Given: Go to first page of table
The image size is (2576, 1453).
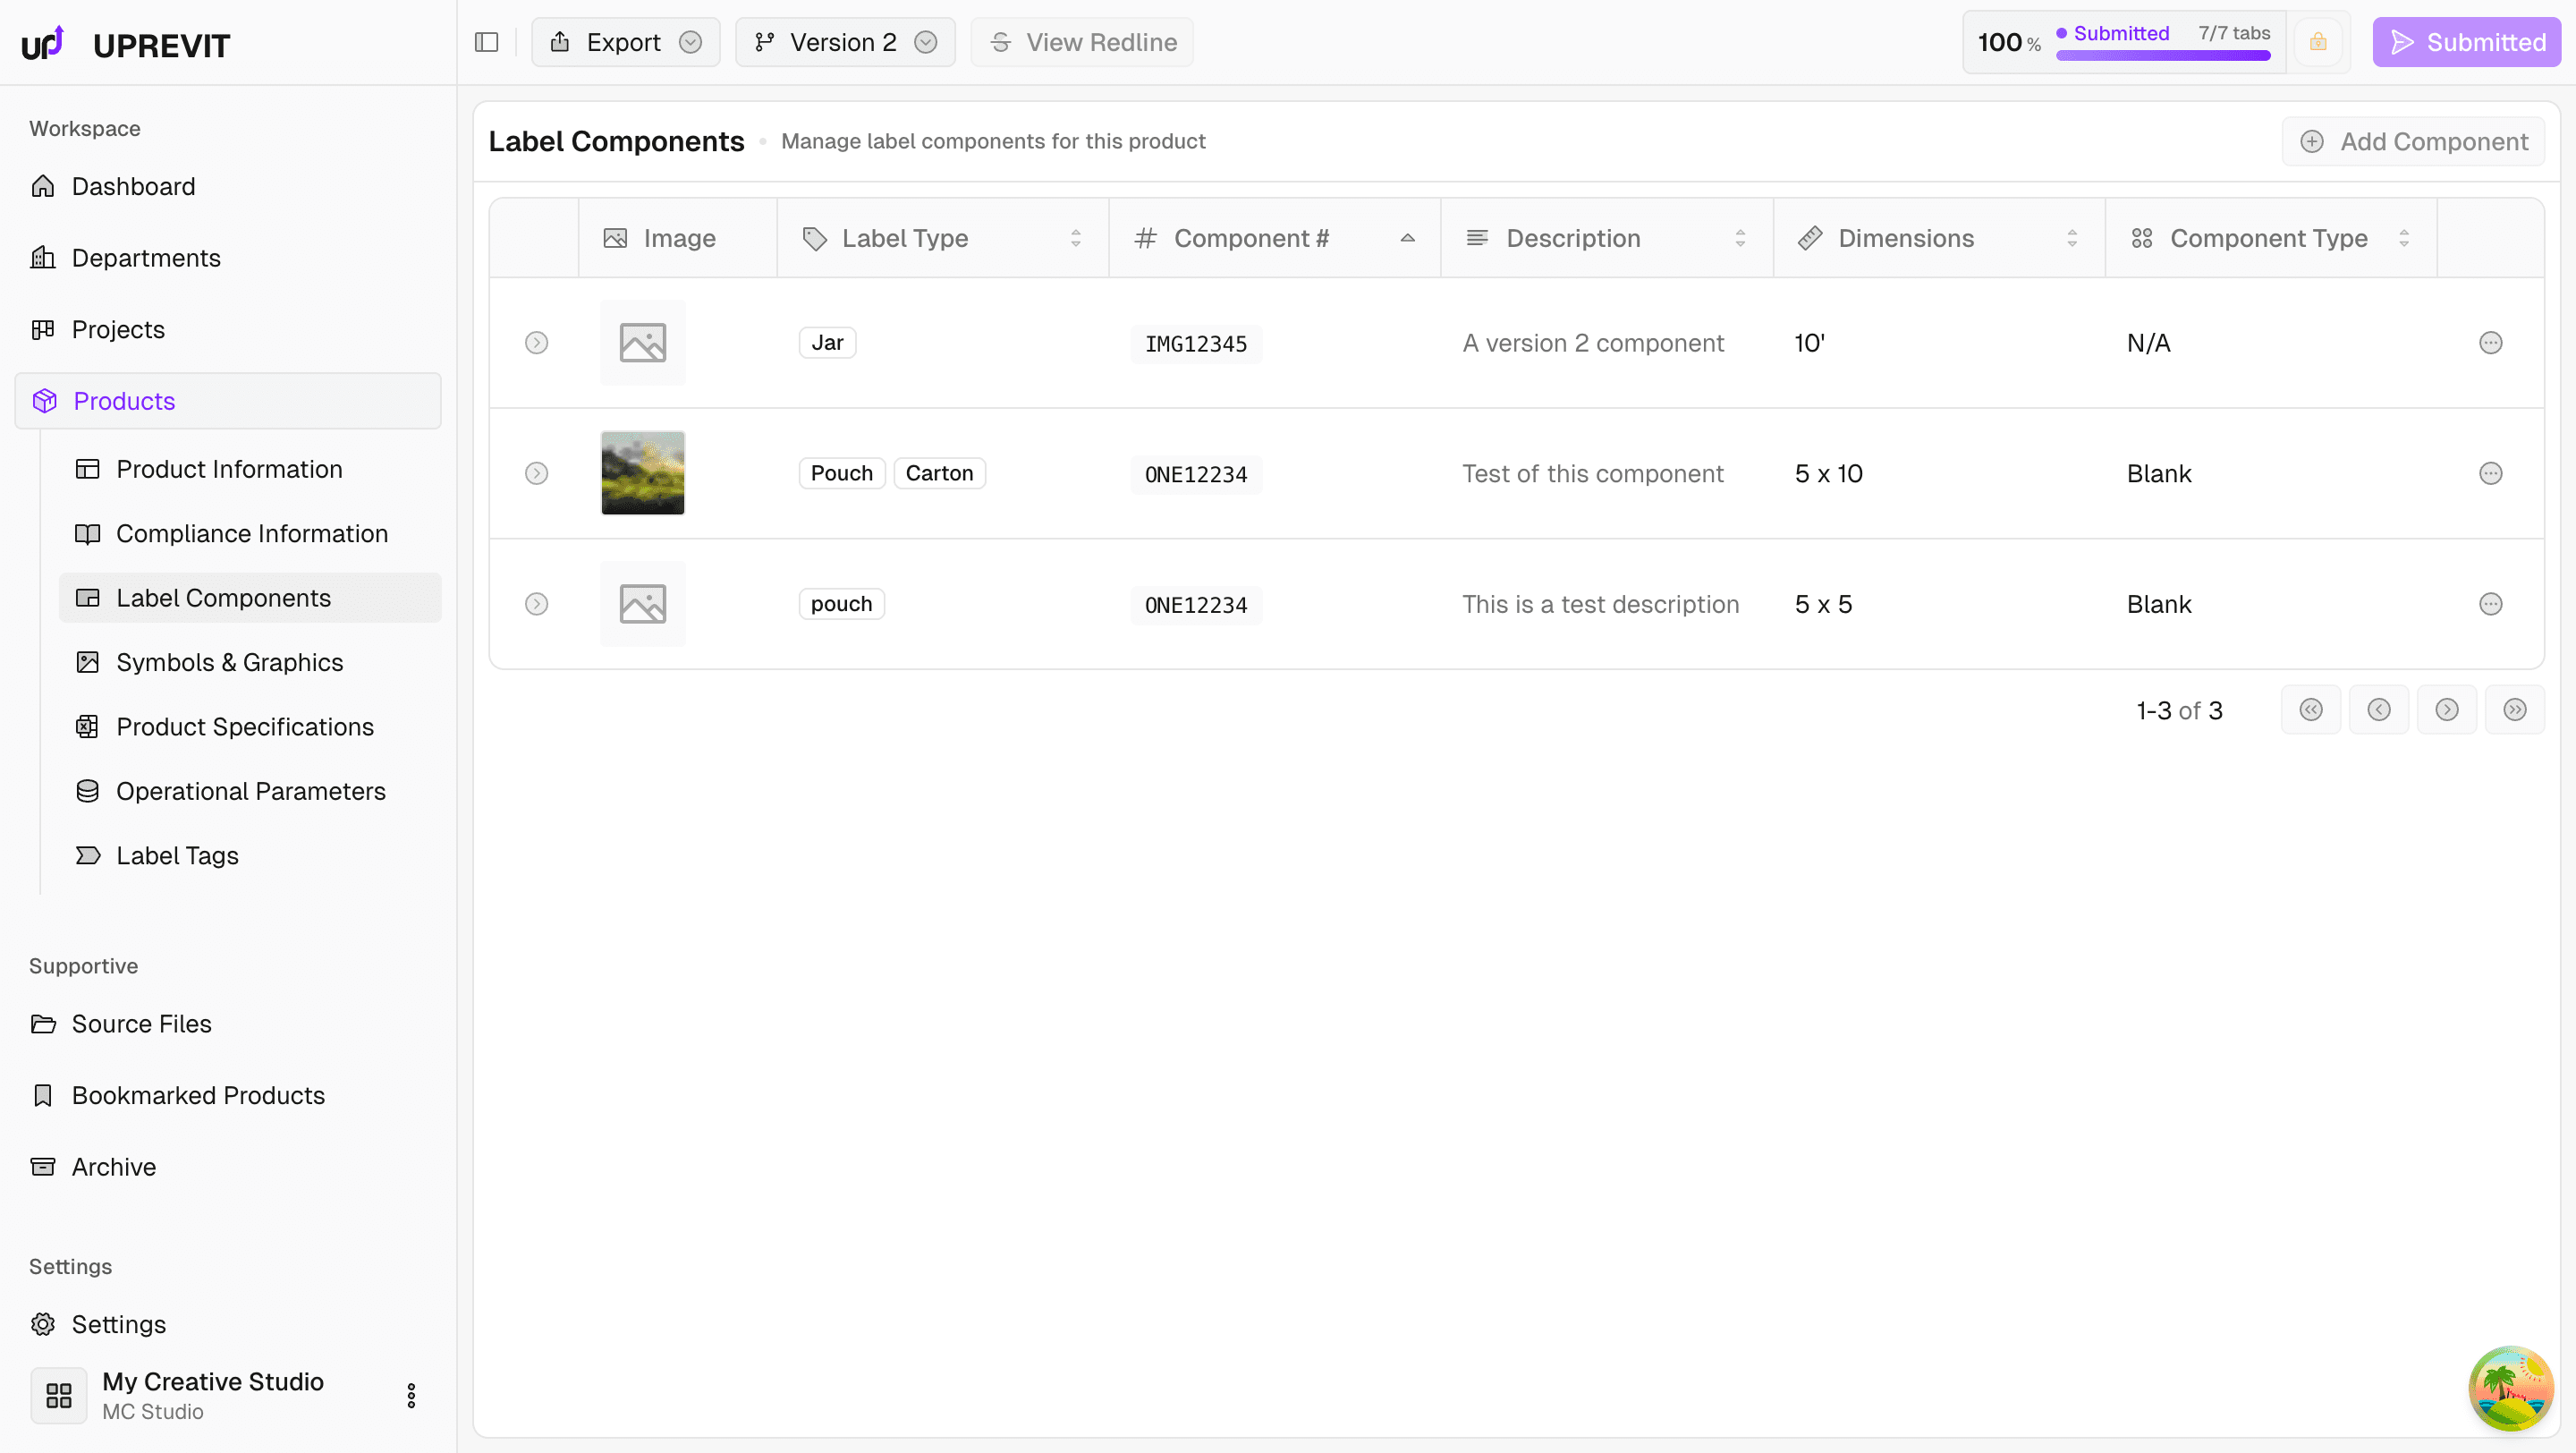Looking at the screenshot, I should (x=2310, y=710).
